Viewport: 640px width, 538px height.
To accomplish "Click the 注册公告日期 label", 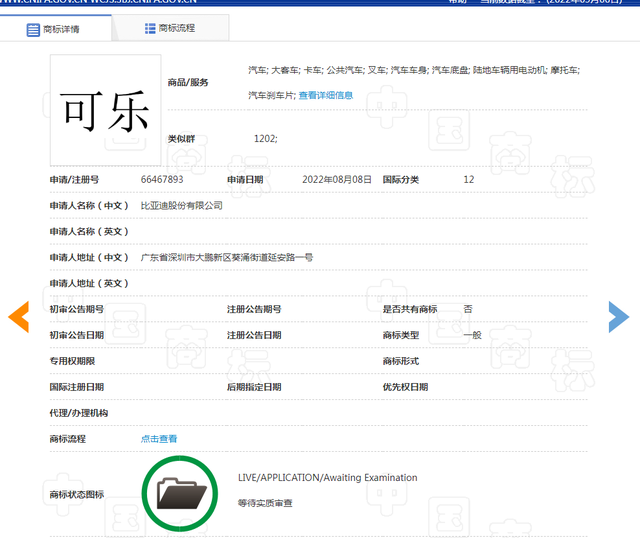I will pos(254,335).
